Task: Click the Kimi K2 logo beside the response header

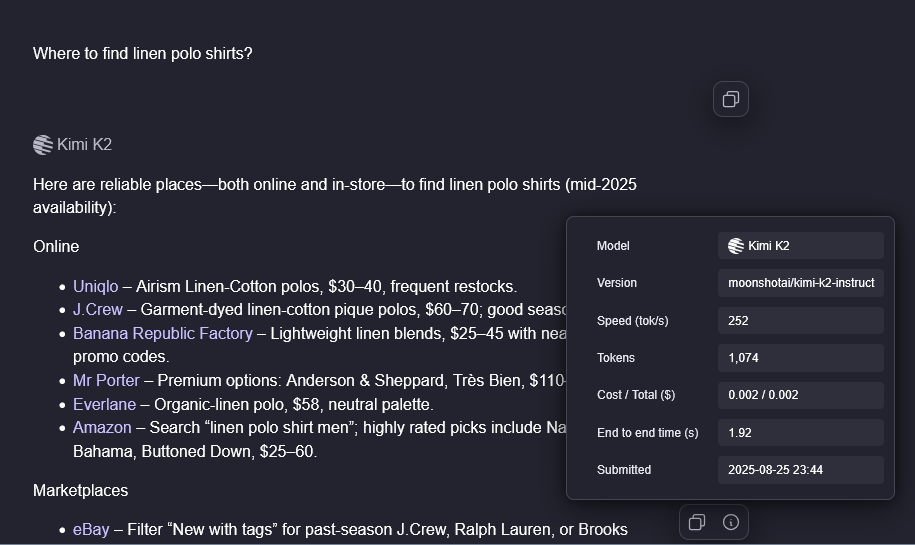Action: tap(43, 145)
